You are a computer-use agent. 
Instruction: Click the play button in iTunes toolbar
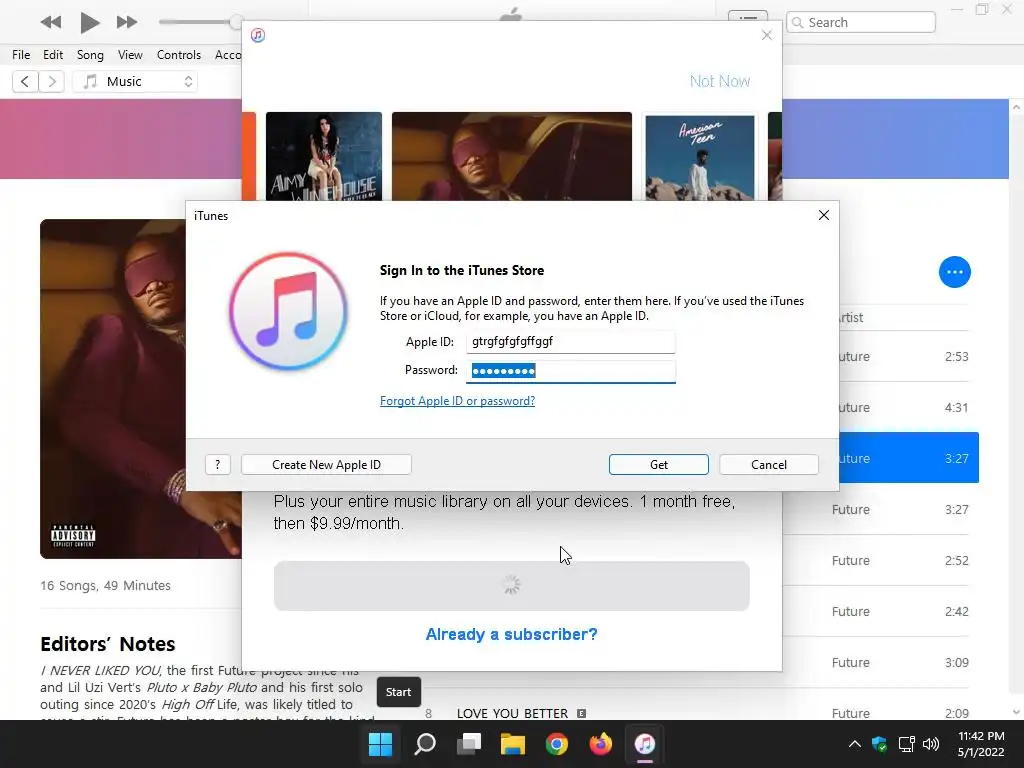coord(89,22)
